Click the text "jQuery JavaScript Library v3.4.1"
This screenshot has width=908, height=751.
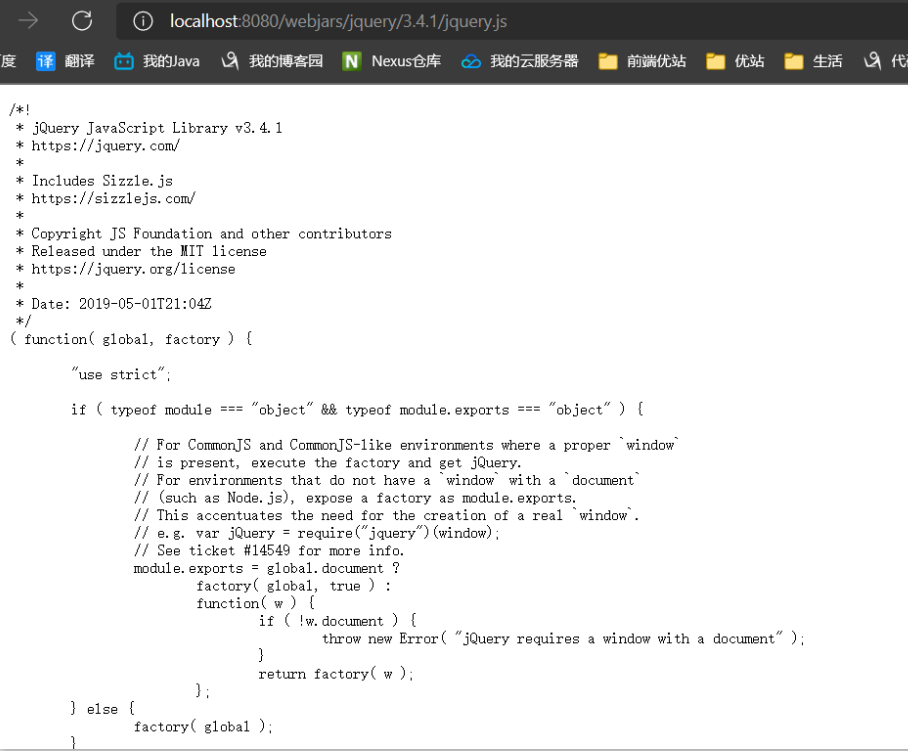(157, 128)
